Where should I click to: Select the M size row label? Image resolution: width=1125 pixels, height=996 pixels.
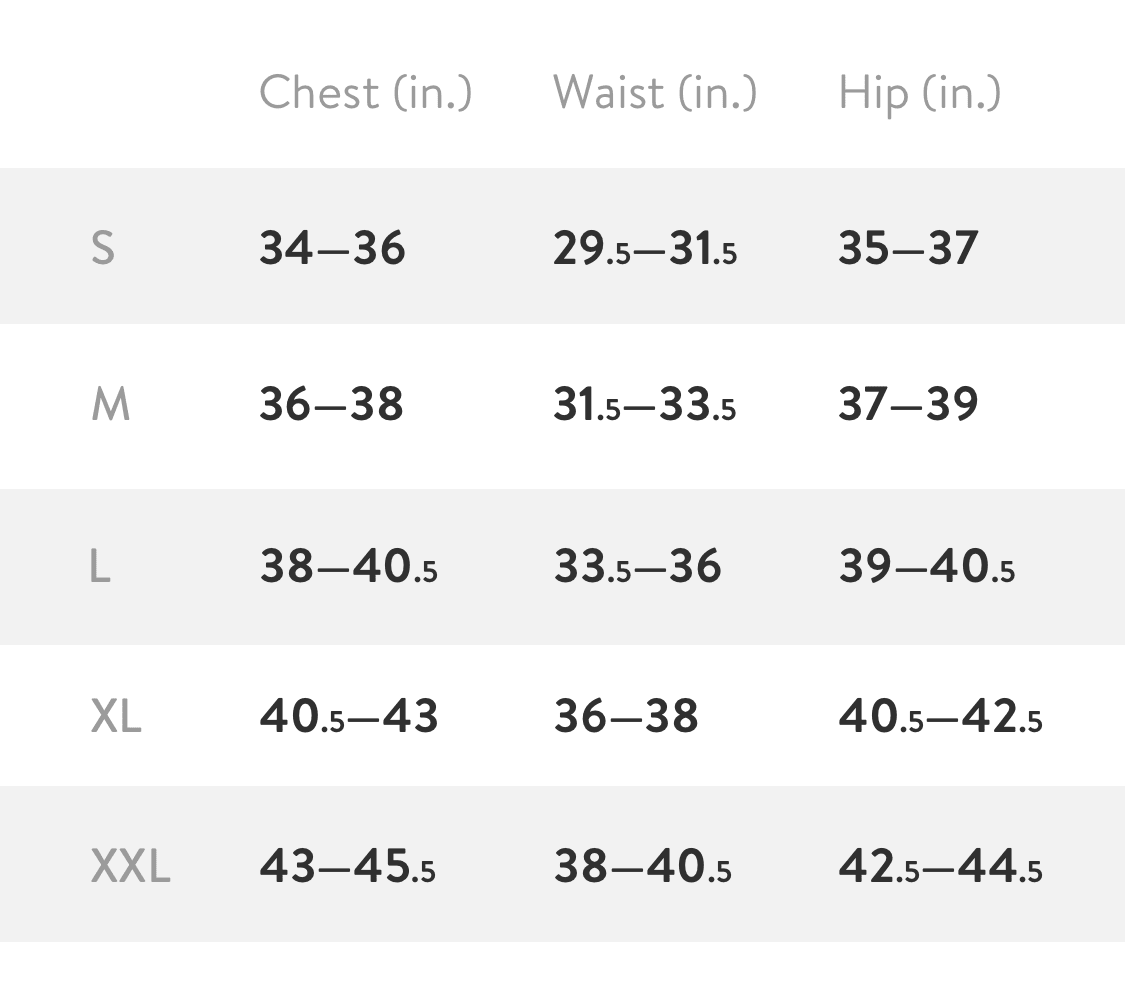(x=110, y=405)
